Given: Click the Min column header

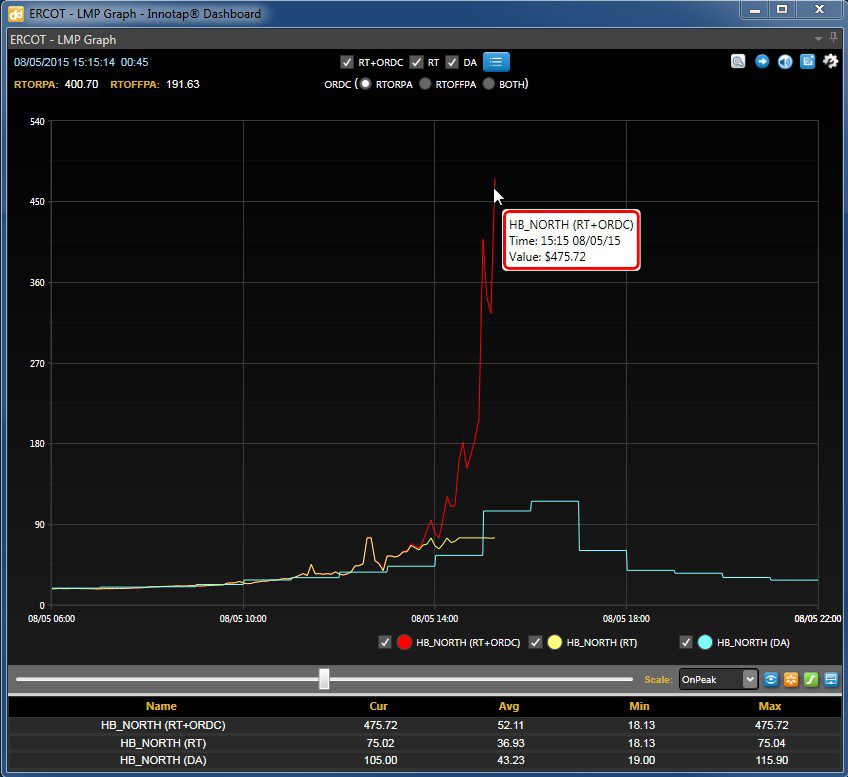Looking at the screenshot, I should (639, 706).
